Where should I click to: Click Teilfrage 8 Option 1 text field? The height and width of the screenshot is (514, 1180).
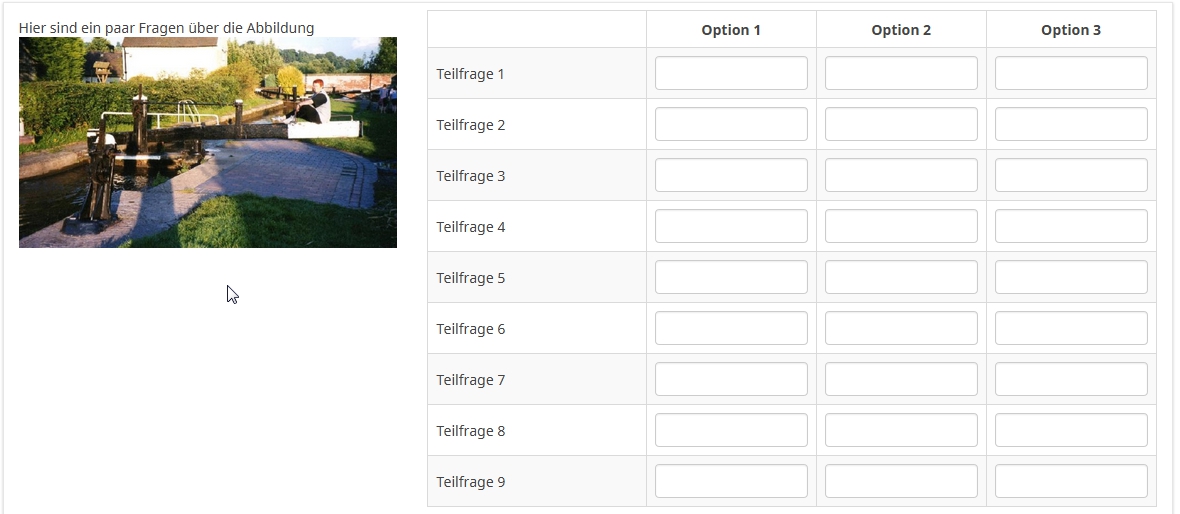click(x=731, y=430)
